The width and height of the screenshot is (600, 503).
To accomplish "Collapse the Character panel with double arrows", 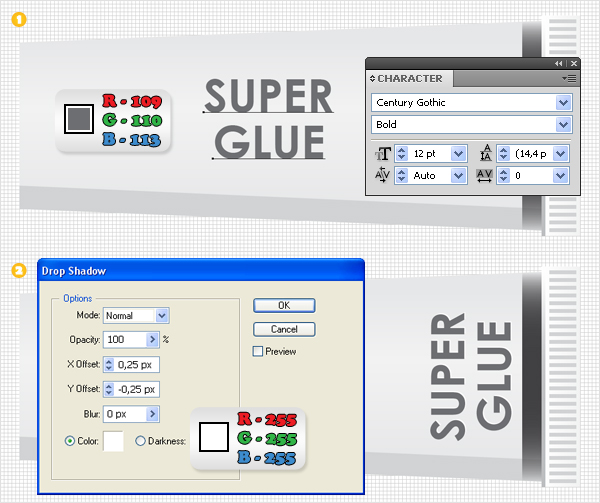I will [559, 63].
